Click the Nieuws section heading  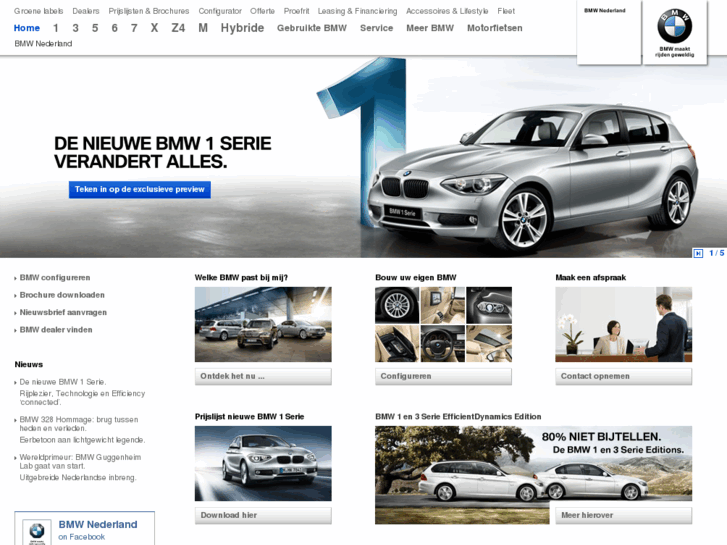pos(29,365)
